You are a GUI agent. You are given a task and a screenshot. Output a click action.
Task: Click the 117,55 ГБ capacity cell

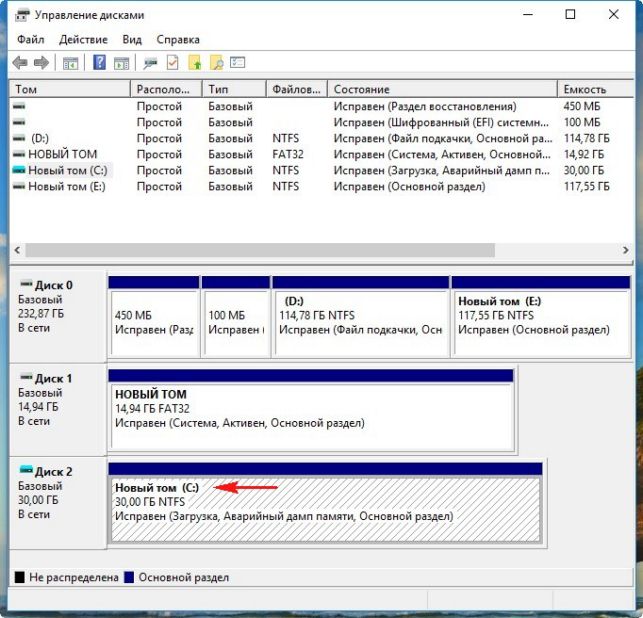tap(586, 187)
